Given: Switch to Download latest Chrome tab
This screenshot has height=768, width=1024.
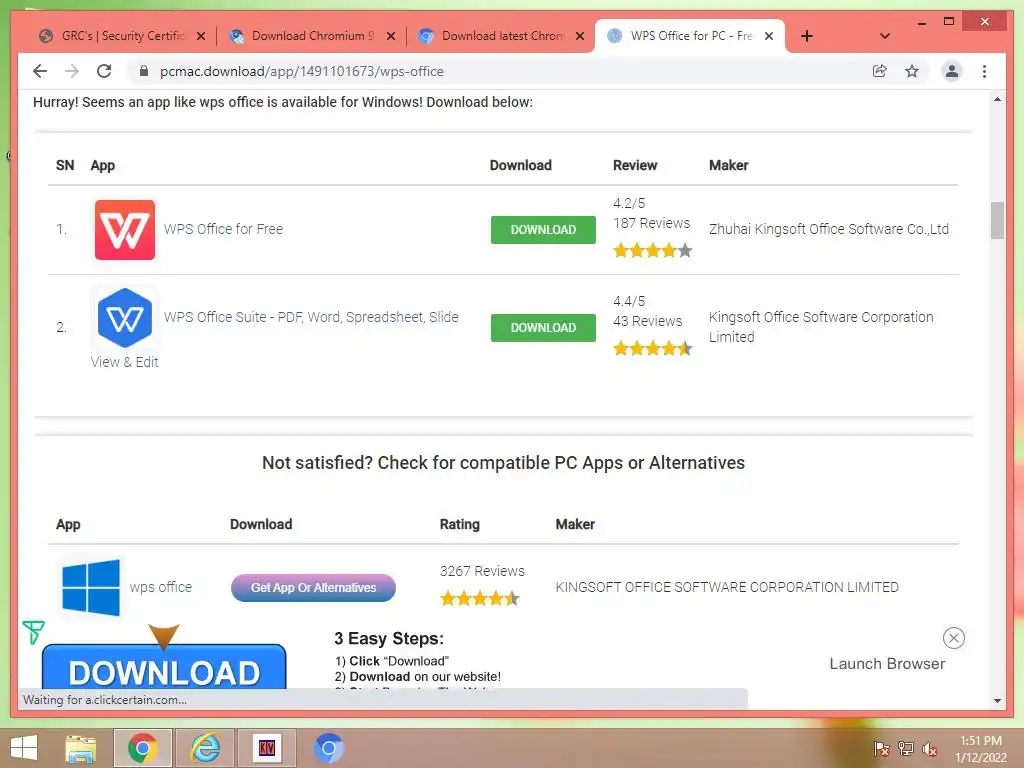Looking at the screenshot, I should 501,36.
